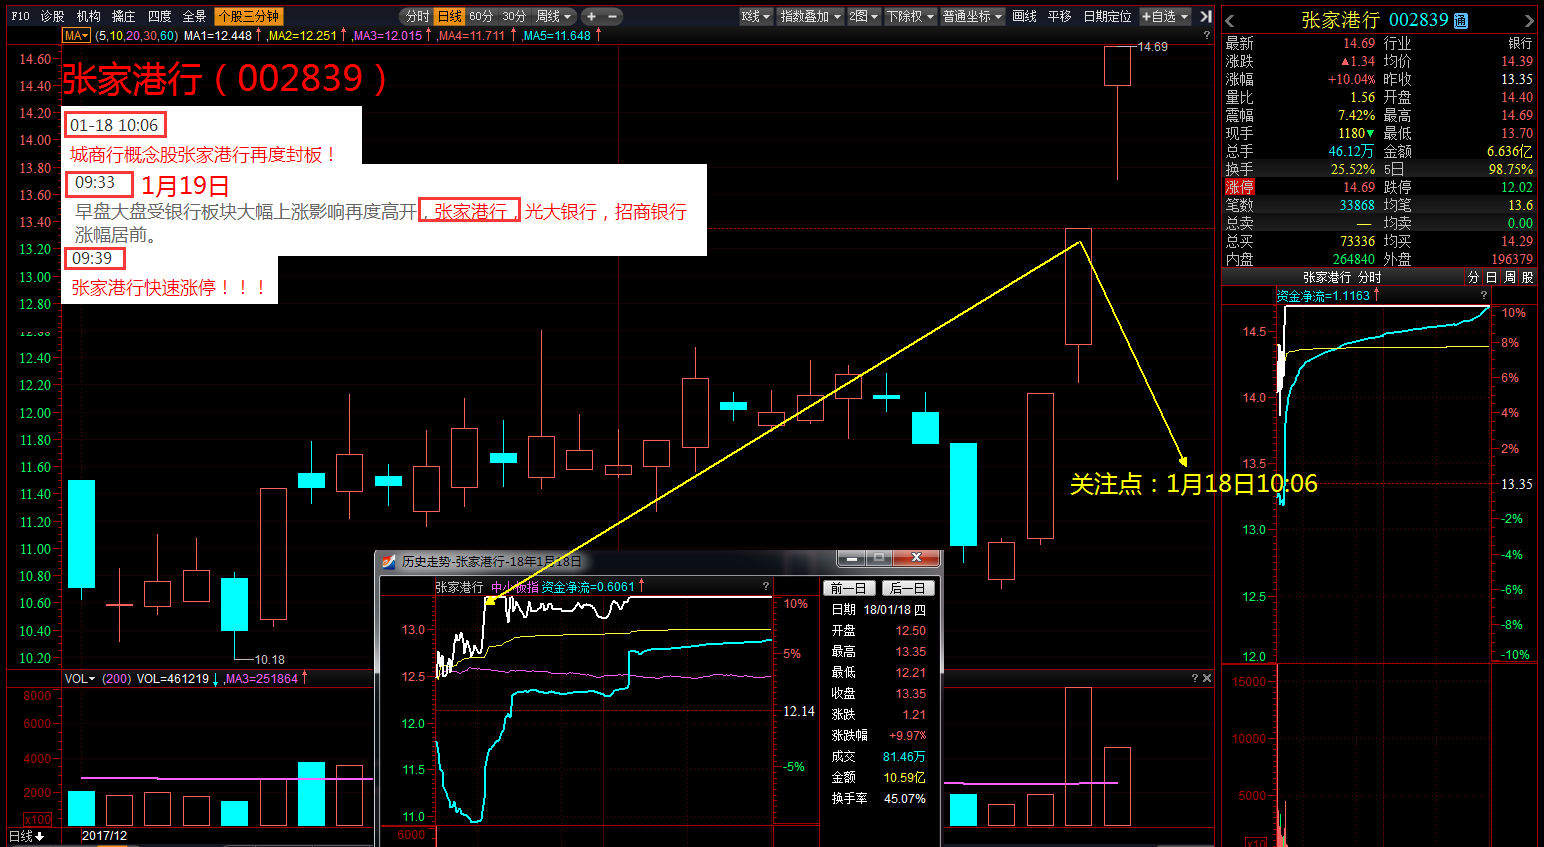Image resolution: width=1544 pixels, height=847 pixels.
Task: Click the tallest volume bar
Action: [x=1078, y=756]
